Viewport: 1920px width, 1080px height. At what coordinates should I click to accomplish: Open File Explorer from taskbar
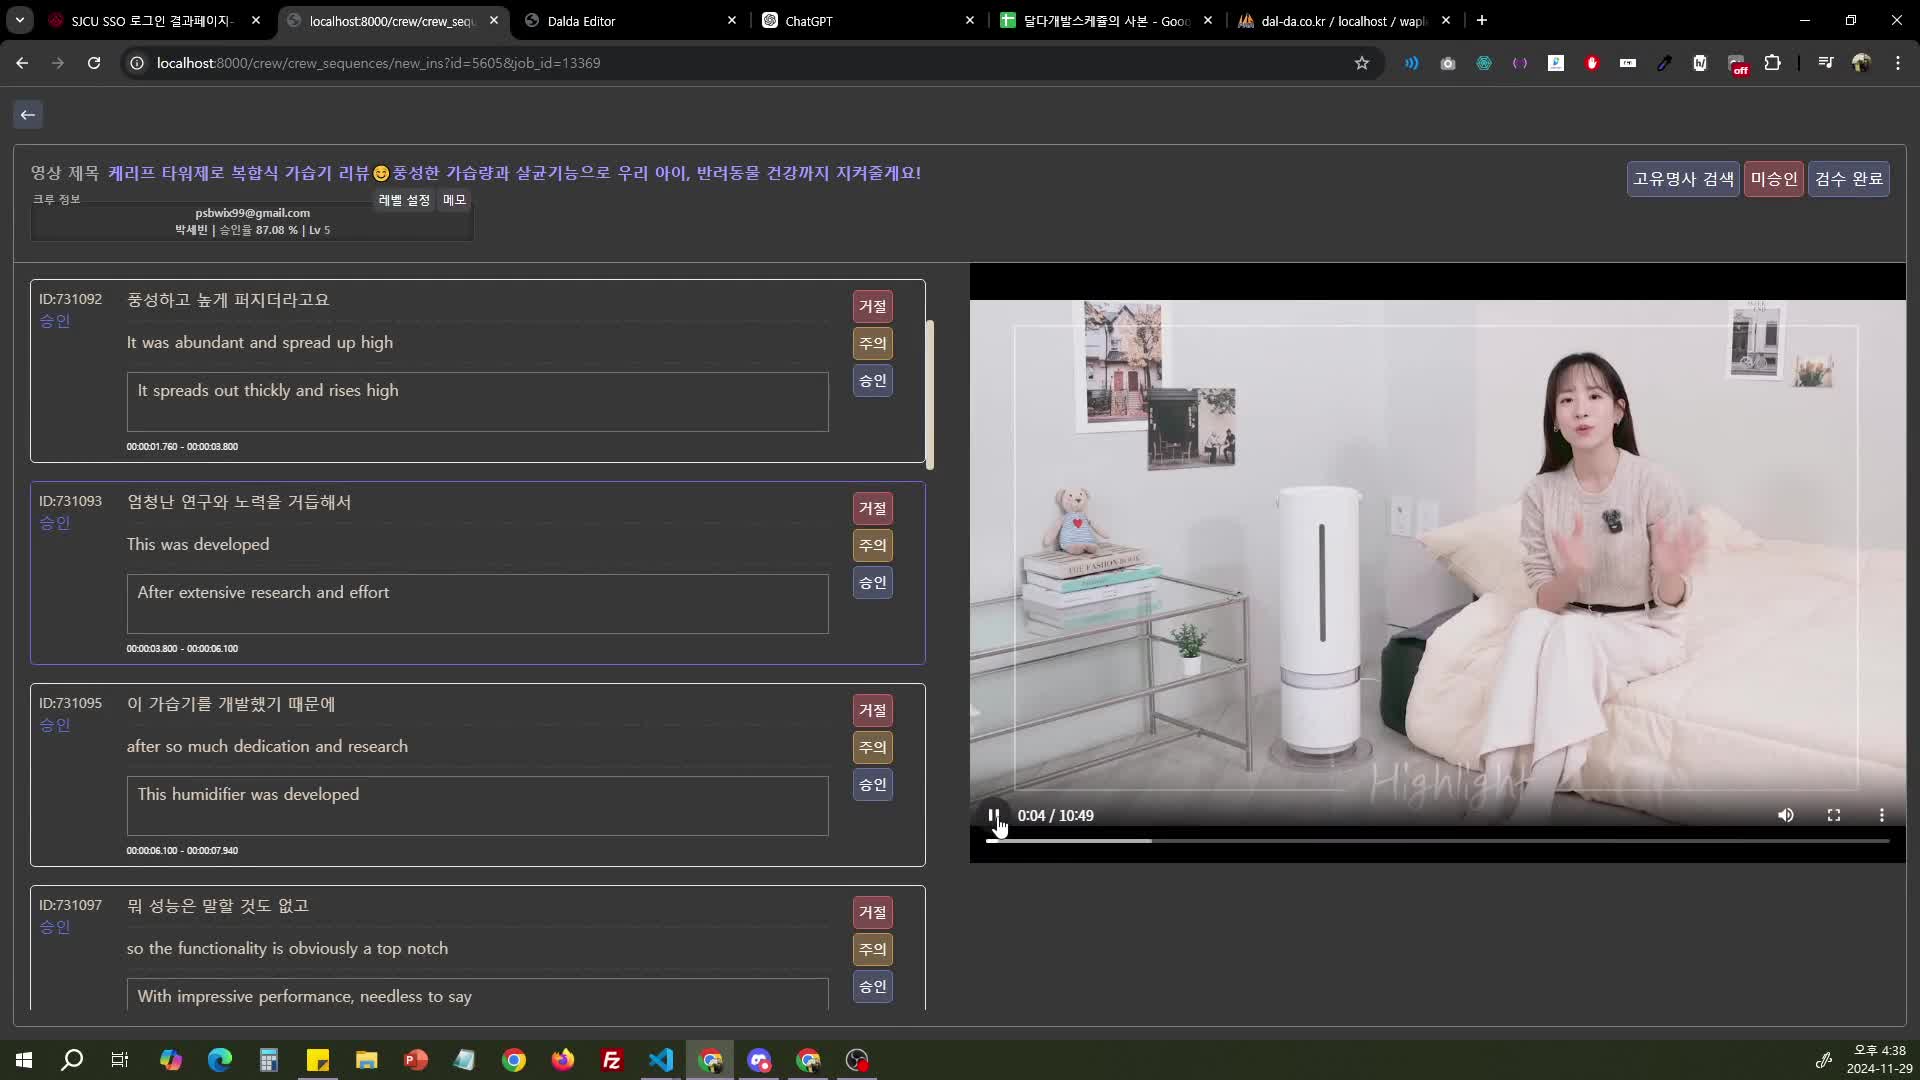[x=367, y=1060]
